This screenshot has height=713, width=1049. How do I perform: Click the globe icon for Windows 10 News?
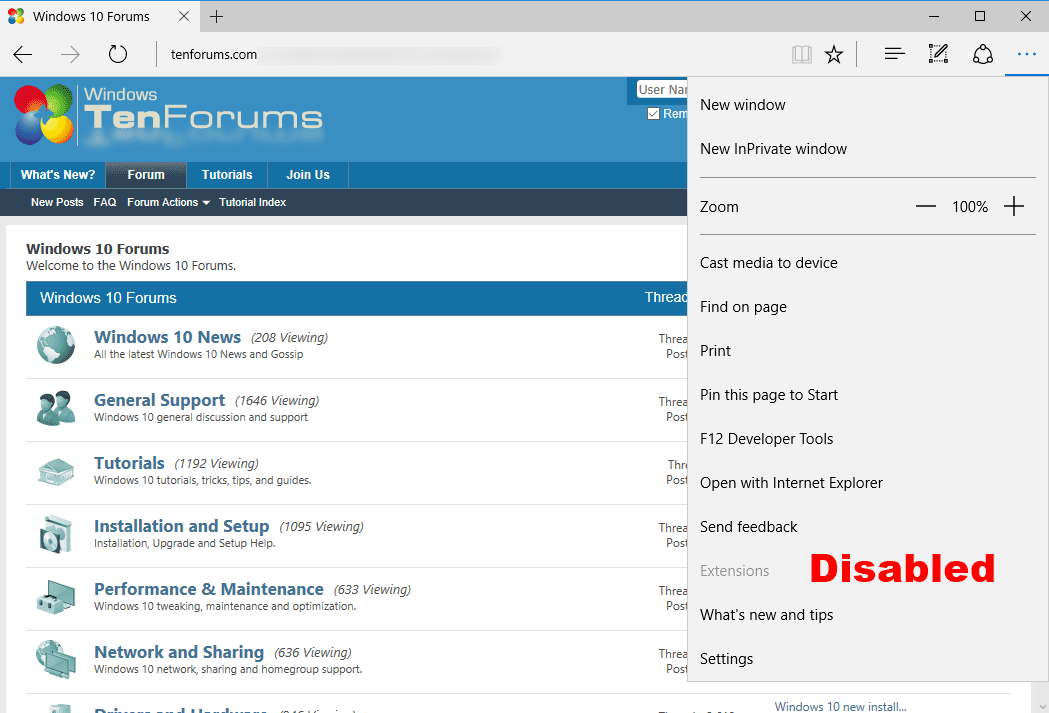pos(56,345)
